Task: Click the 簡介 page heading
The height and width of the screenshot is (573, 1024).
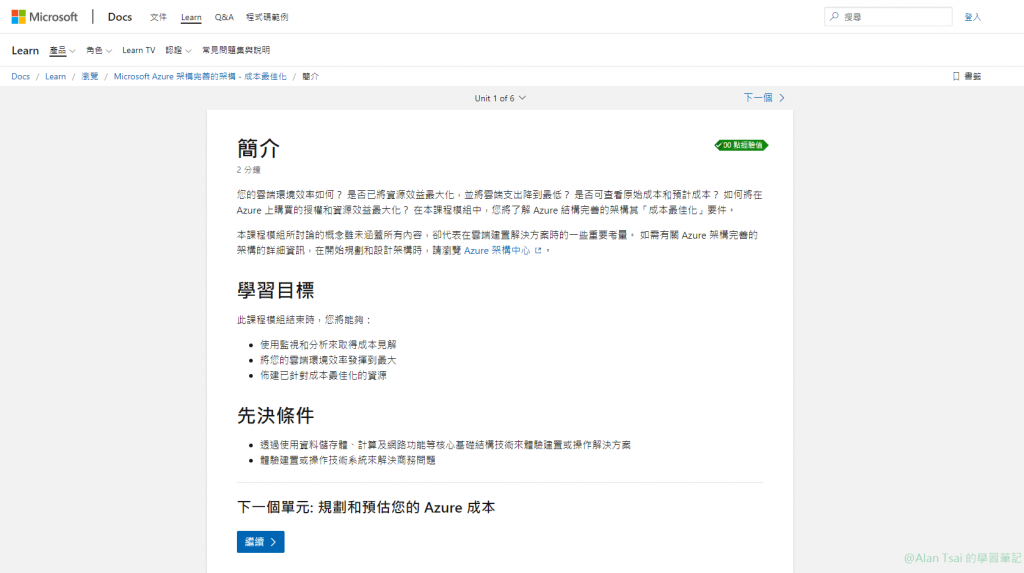Action: [x=259, y=148]
